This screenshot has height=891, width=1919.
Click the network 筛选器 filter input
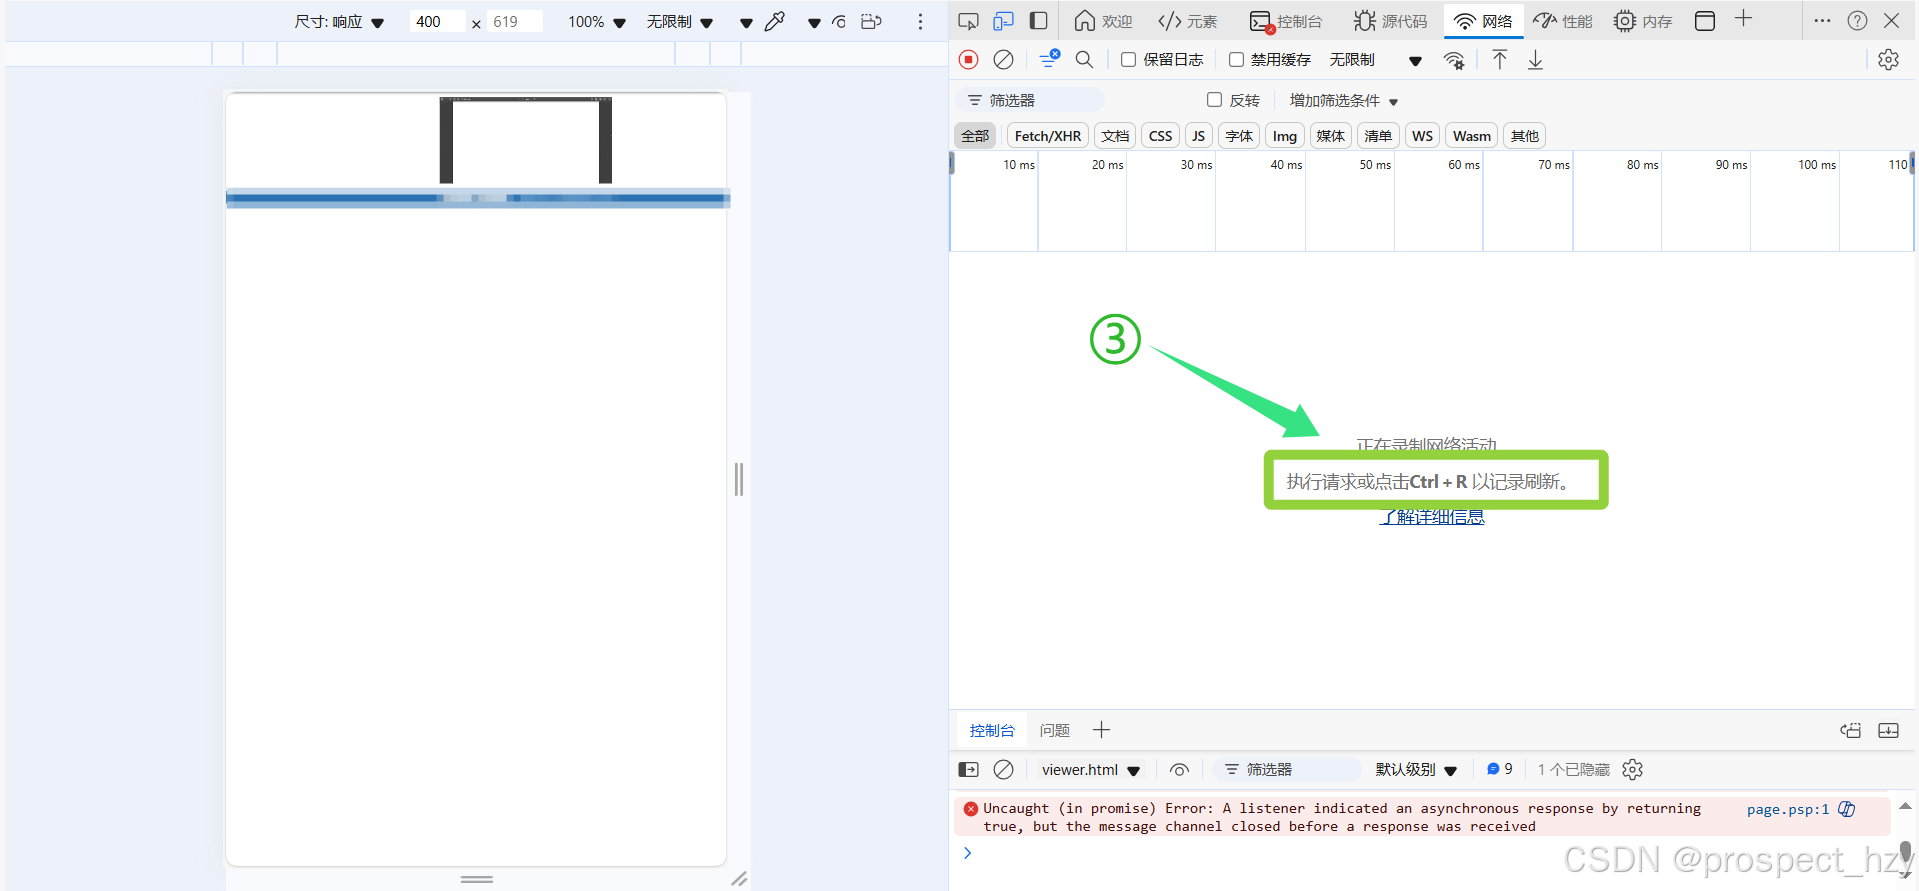click(x=1030, y=100)
